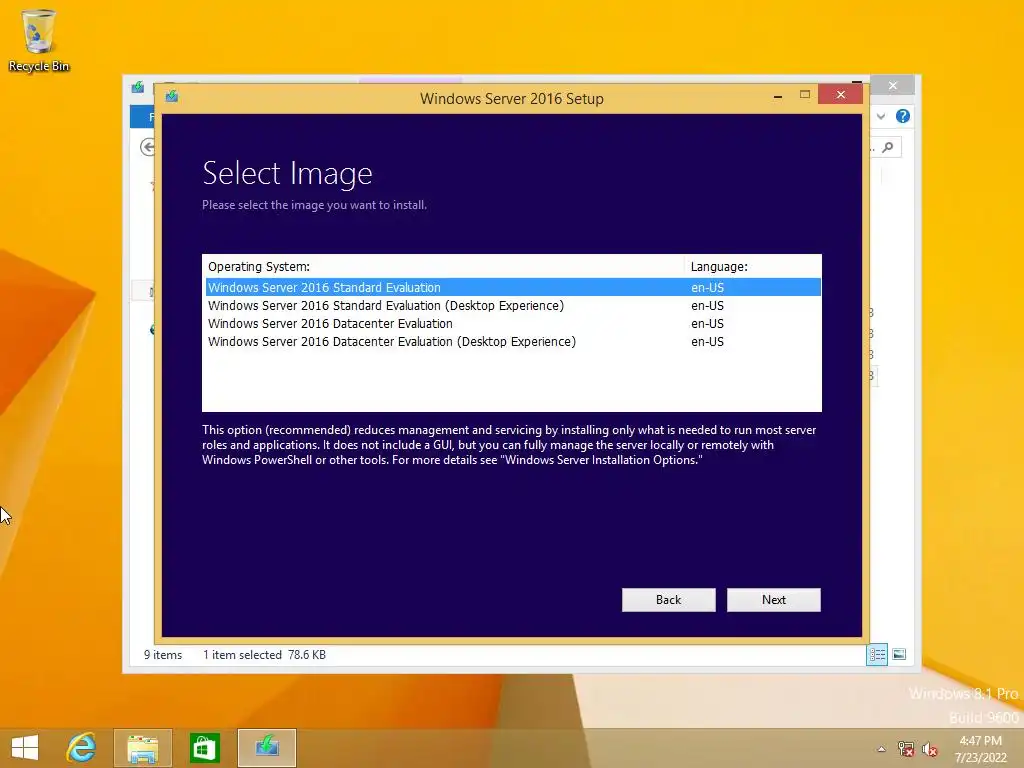The width and height of the screenshot is (1024, 768).
Task: Select Standard Evaluation (Desktop Experience) image
Action: 513,306
